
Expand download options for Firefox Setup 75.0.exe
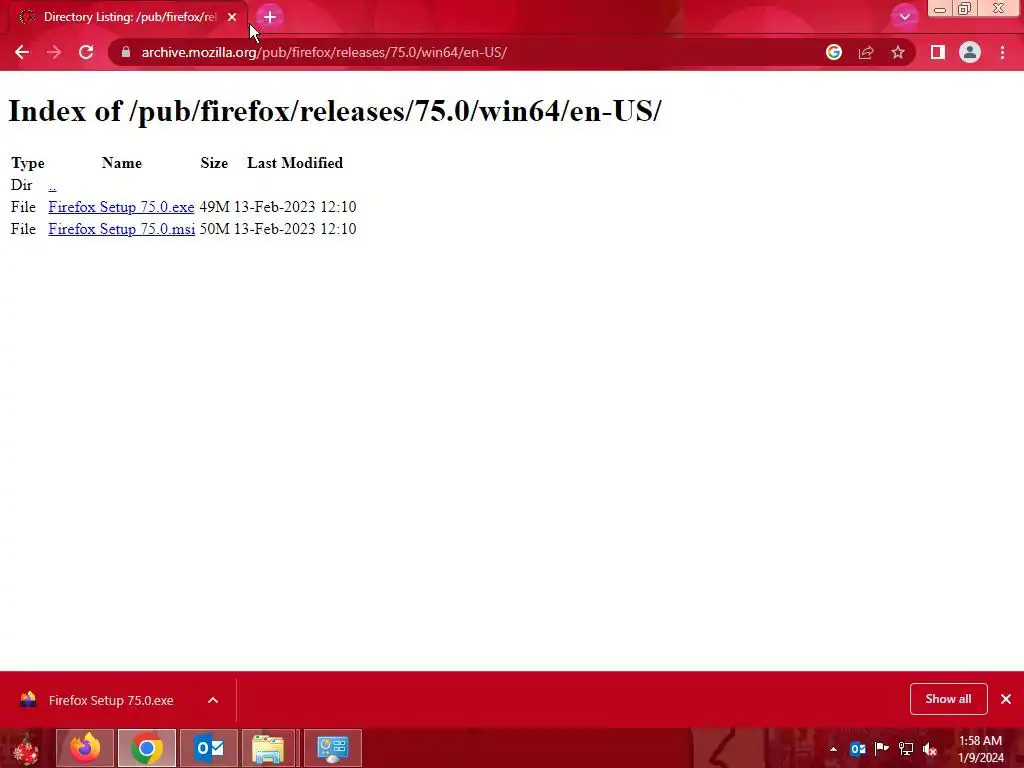213,700
